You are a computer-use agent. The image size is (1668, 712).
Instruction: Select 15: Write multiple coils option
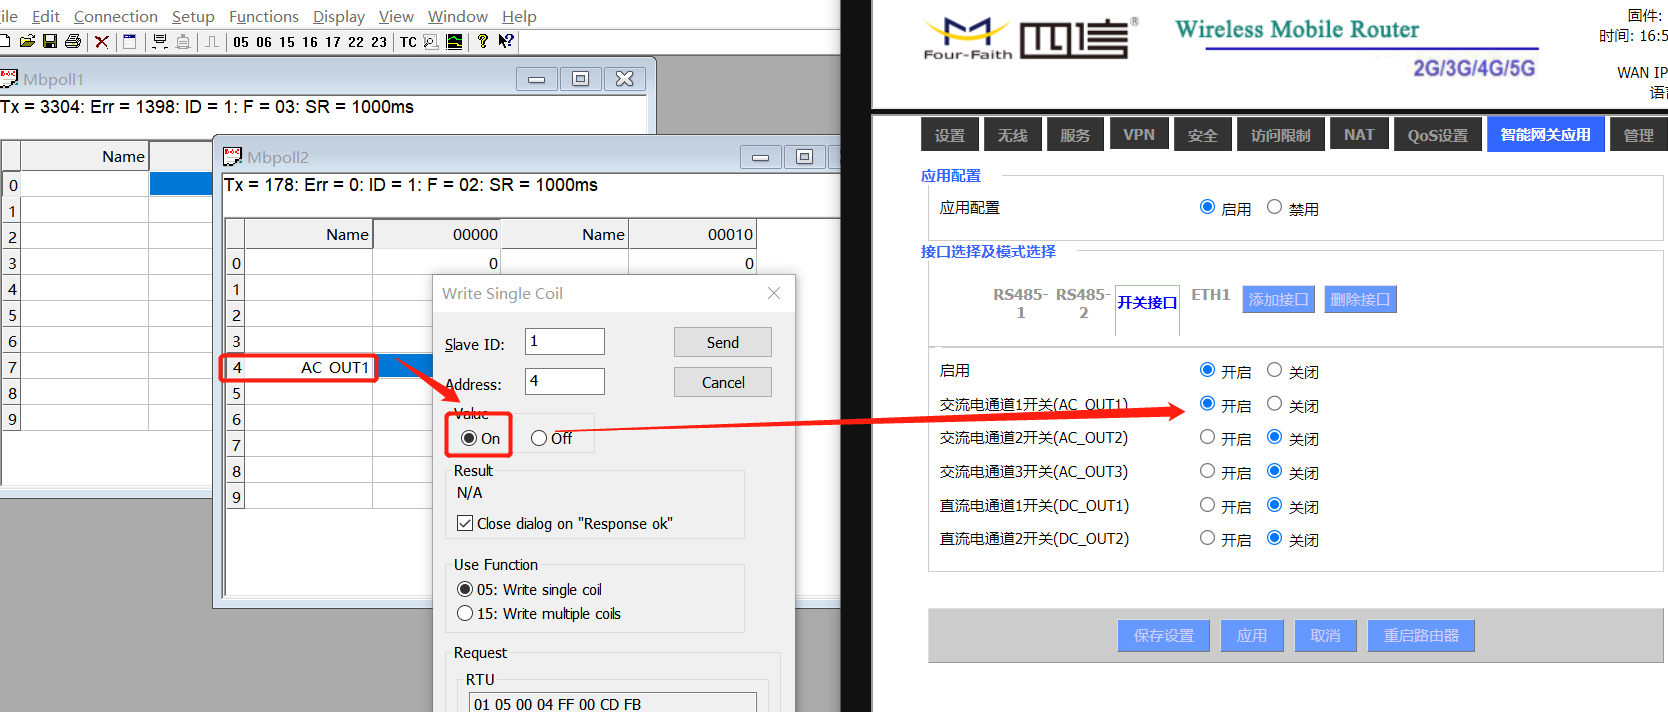click(x=465, y=614)
